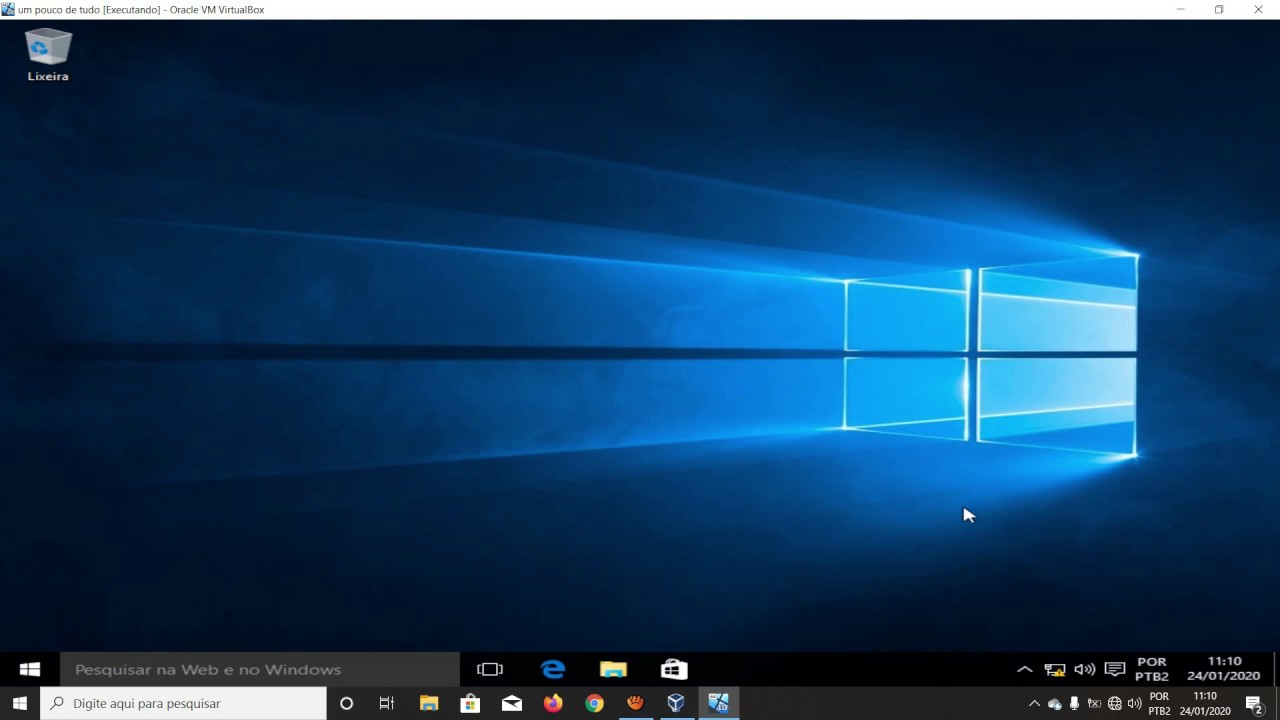
Task: Expand hidden icons in the host system tray
Action: (1034, 703)
